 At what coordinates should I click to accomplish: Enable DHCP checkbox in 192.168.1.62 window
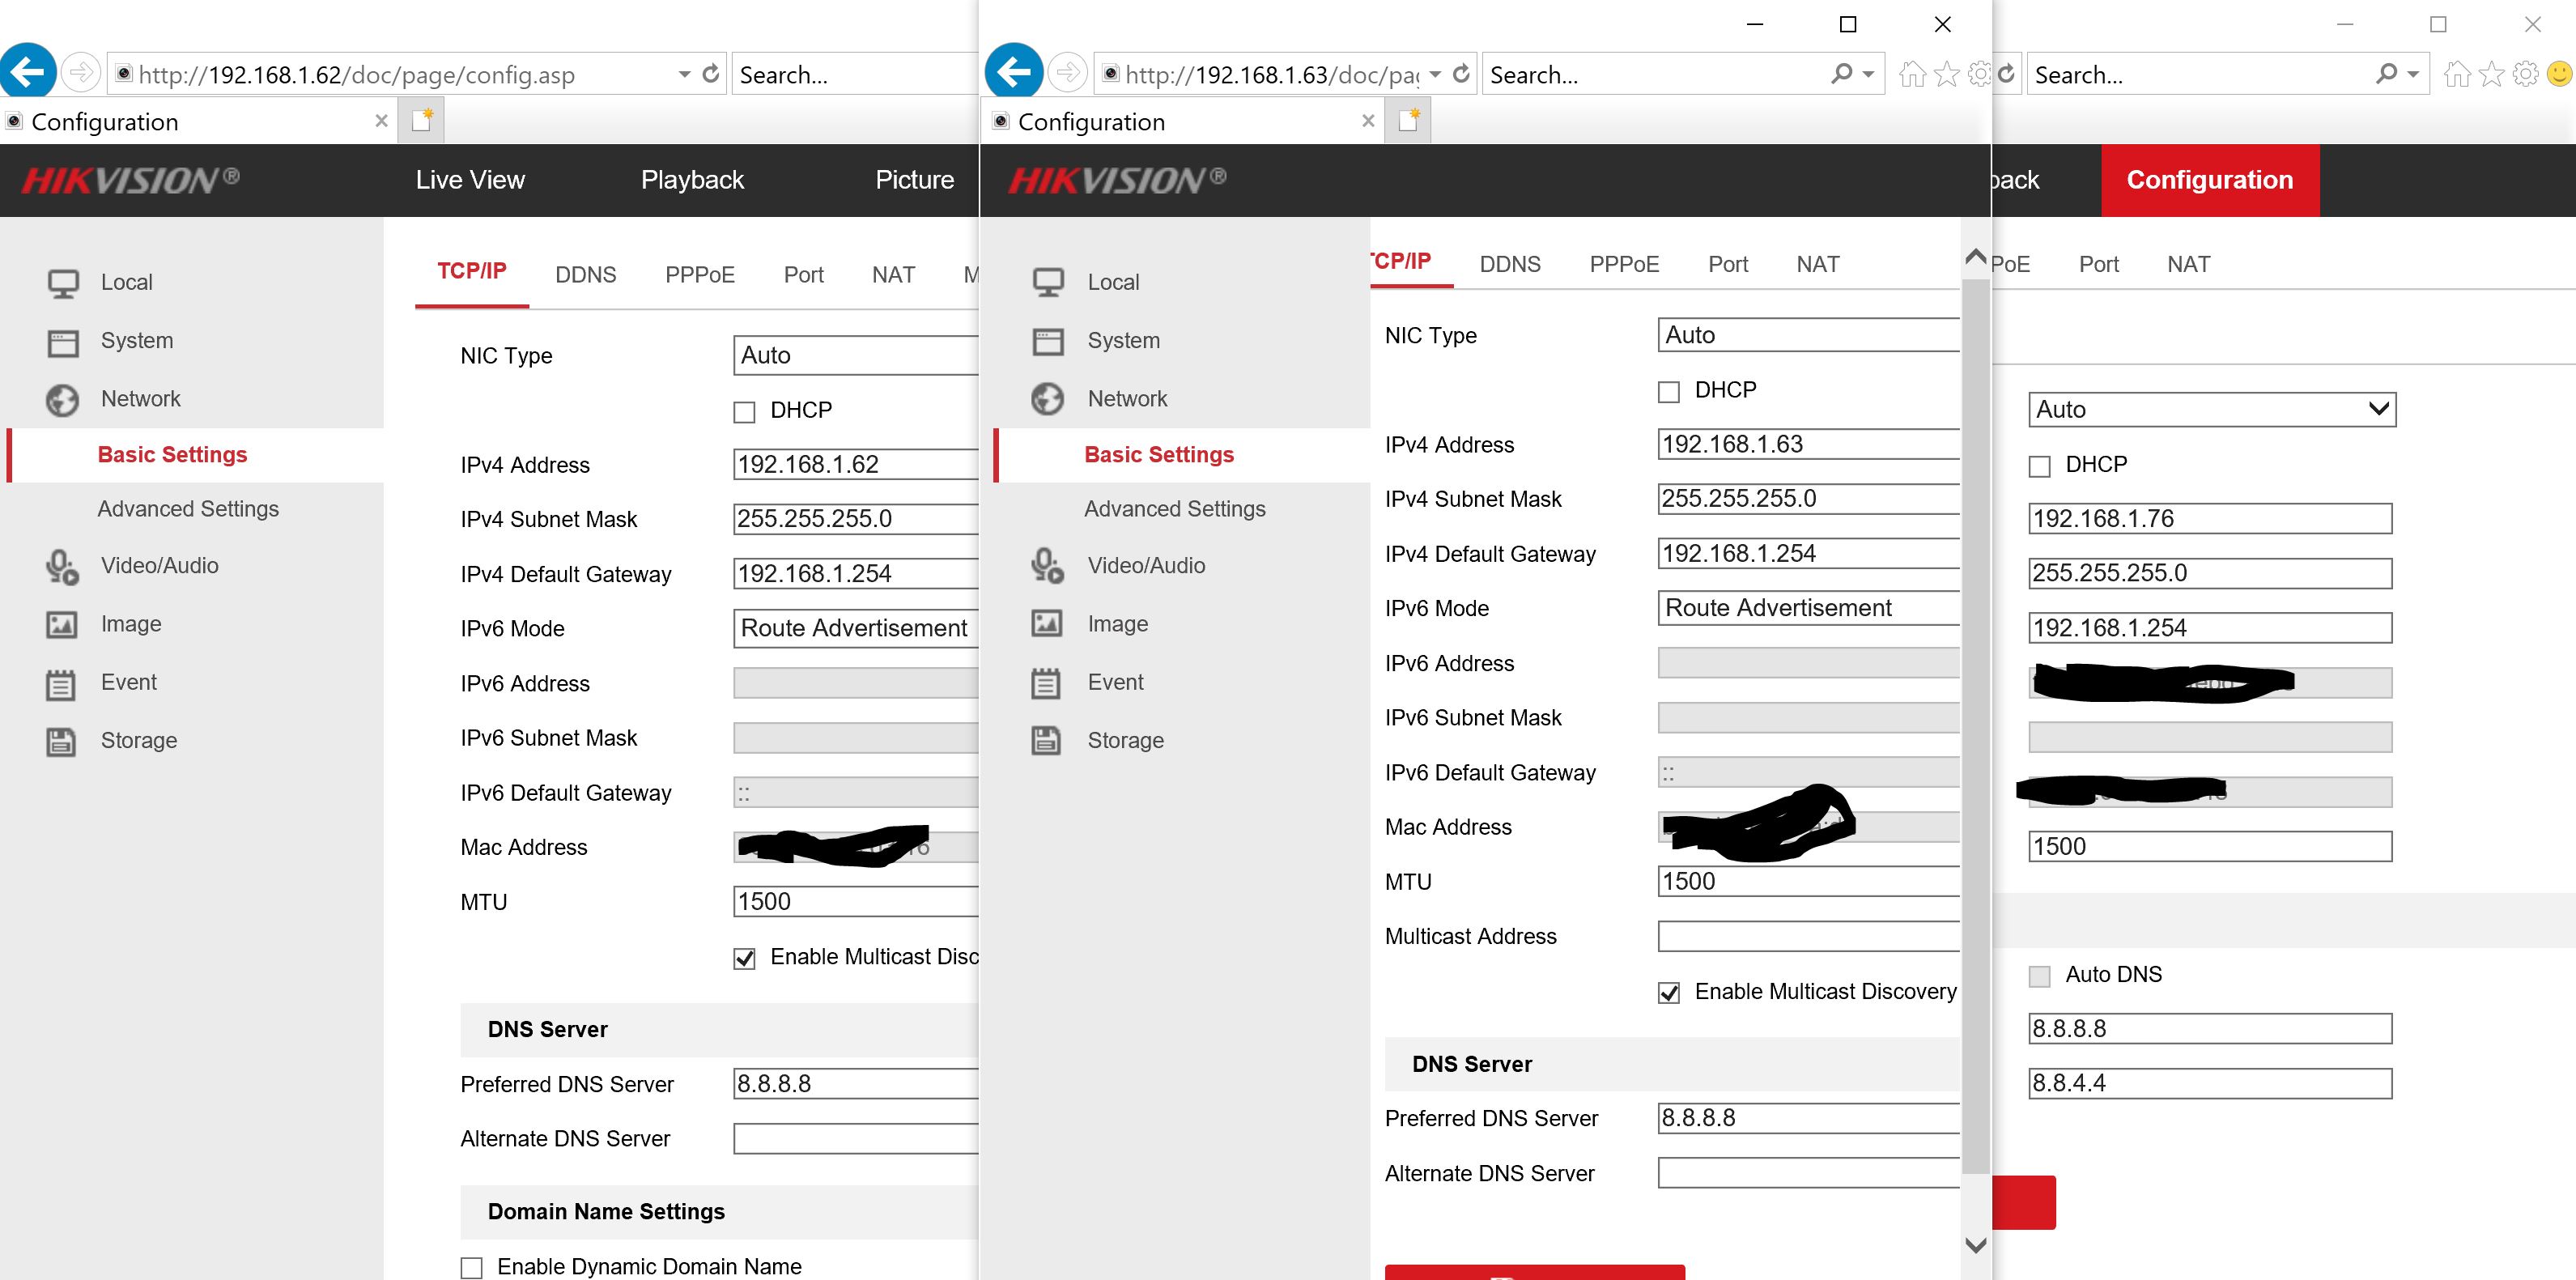point(744,412)
